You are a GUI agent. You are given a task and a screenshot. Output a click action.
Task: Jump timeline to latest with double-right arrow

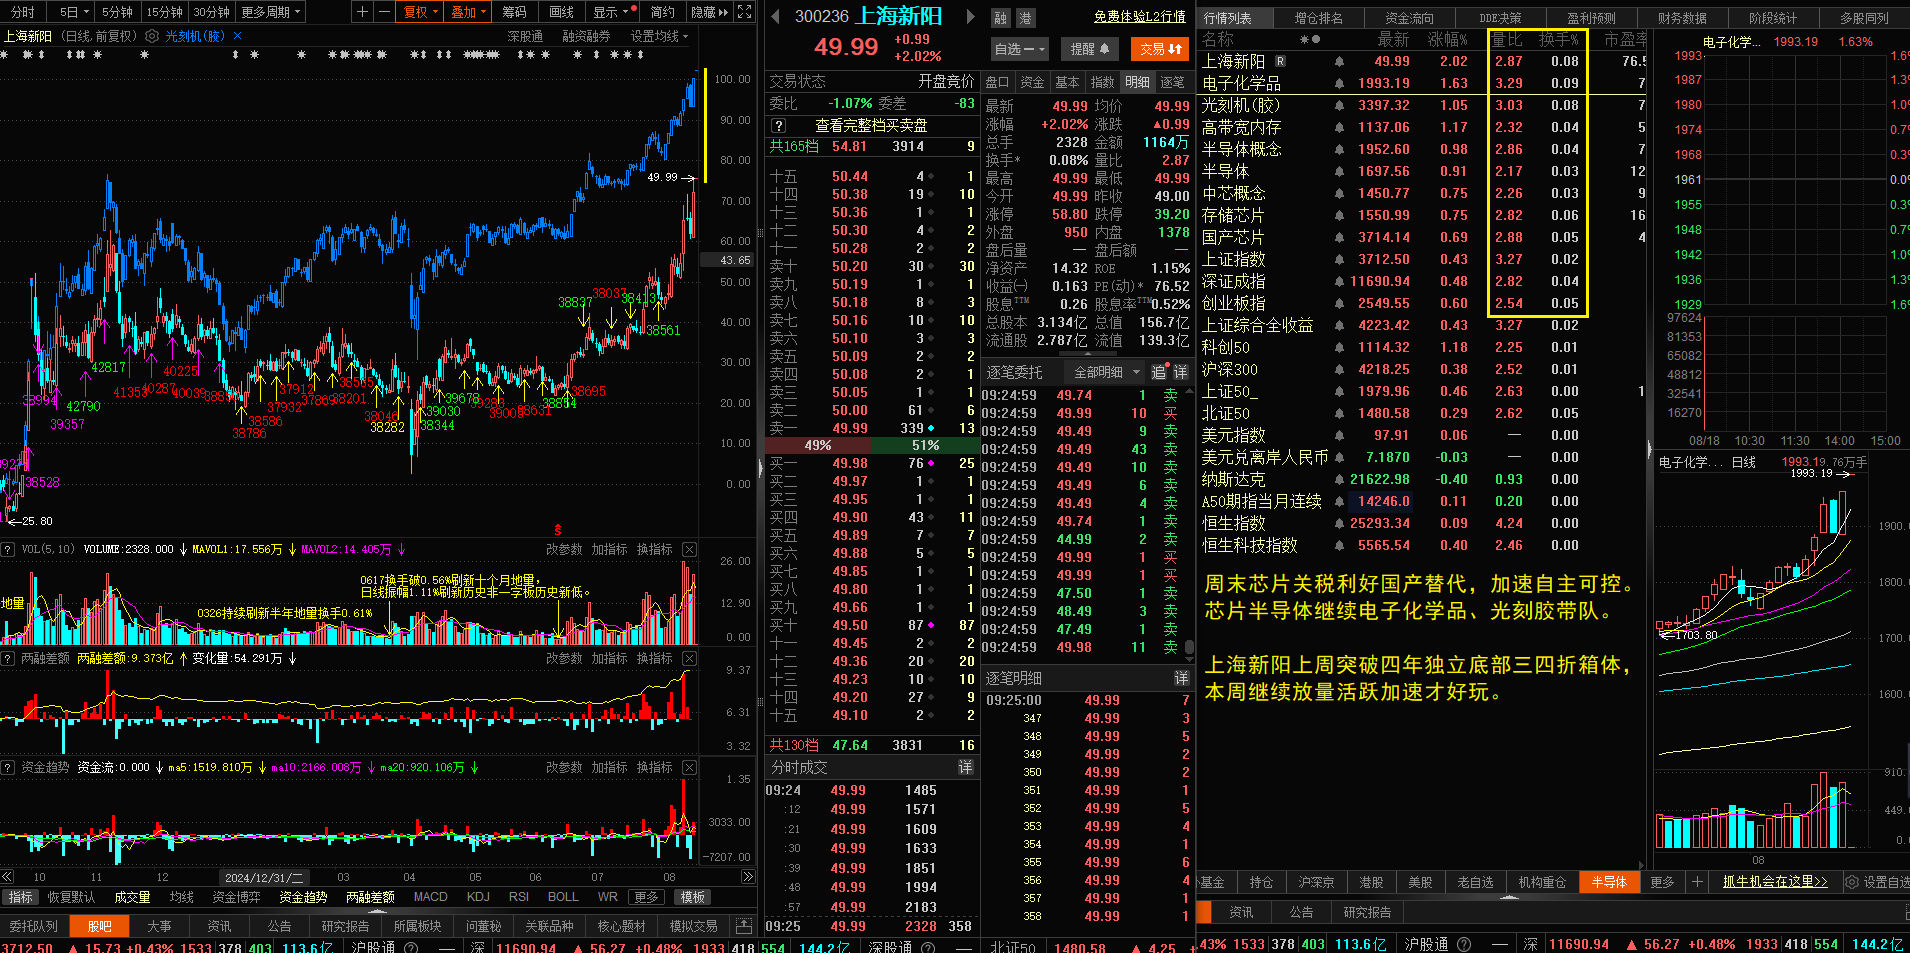(x=747, y=877)
